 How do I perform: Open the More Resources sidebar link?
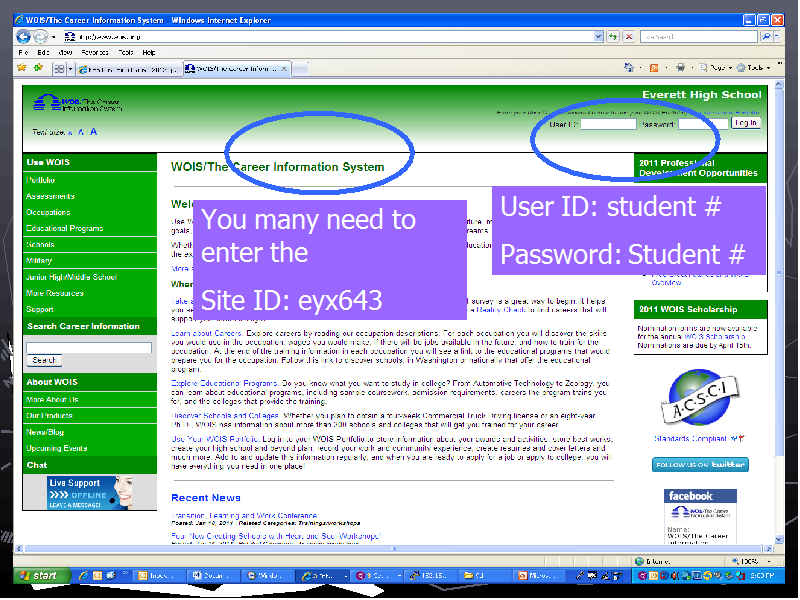click(x=55, y=293)
